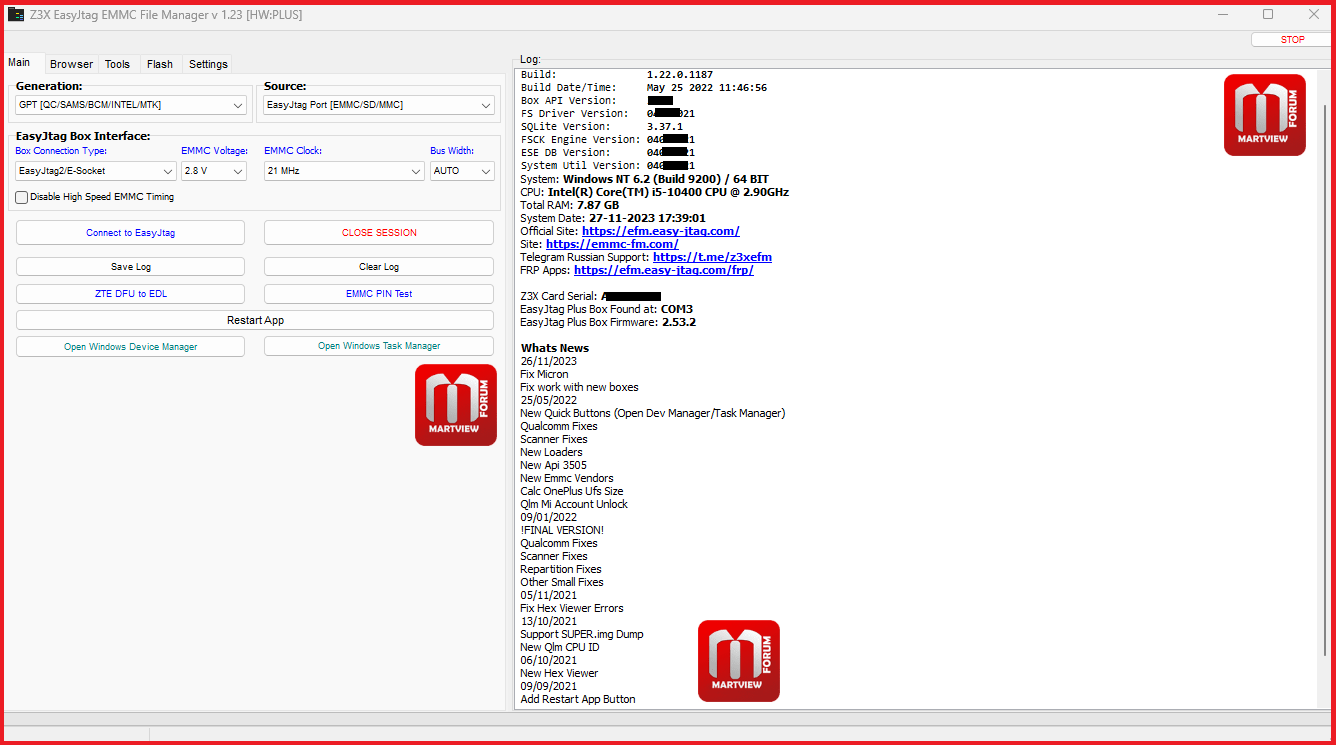The image size is (1336, 745).
Task: Enable Disable High Speed EMMC Timing checkbox
Action: pyautogui.click(x=22, y=197)
